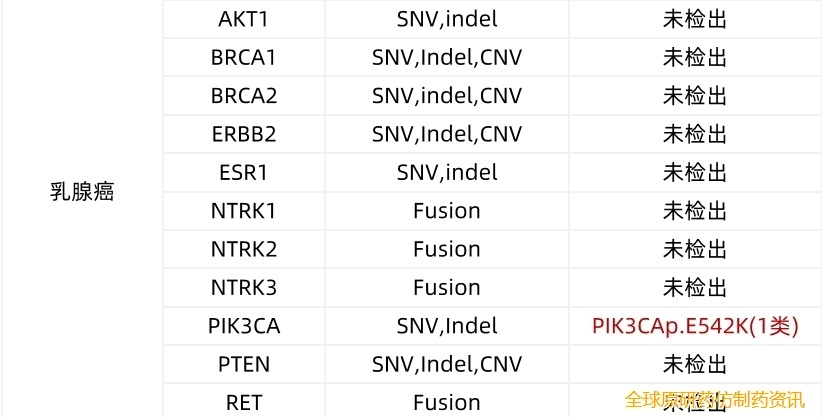This screenshot has width=822, height=417.
Task: Select the RET gene cell
Action: (x=244, y=402)
